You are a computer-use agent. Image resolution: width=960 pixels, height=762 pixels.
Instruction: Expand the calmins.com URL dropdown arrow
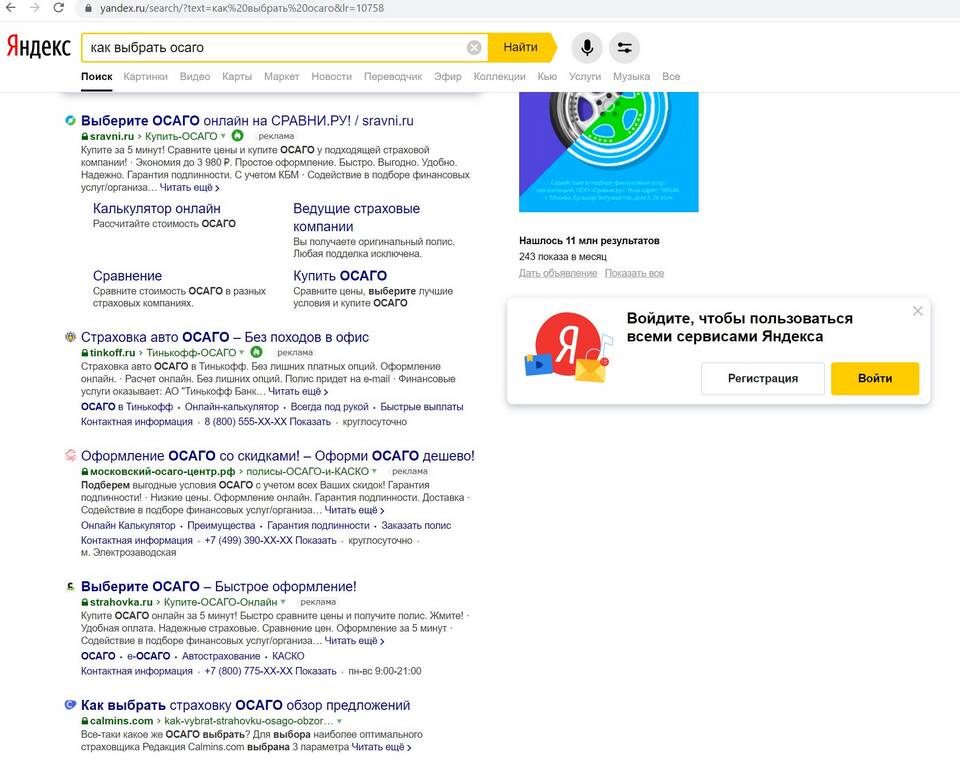339,721
